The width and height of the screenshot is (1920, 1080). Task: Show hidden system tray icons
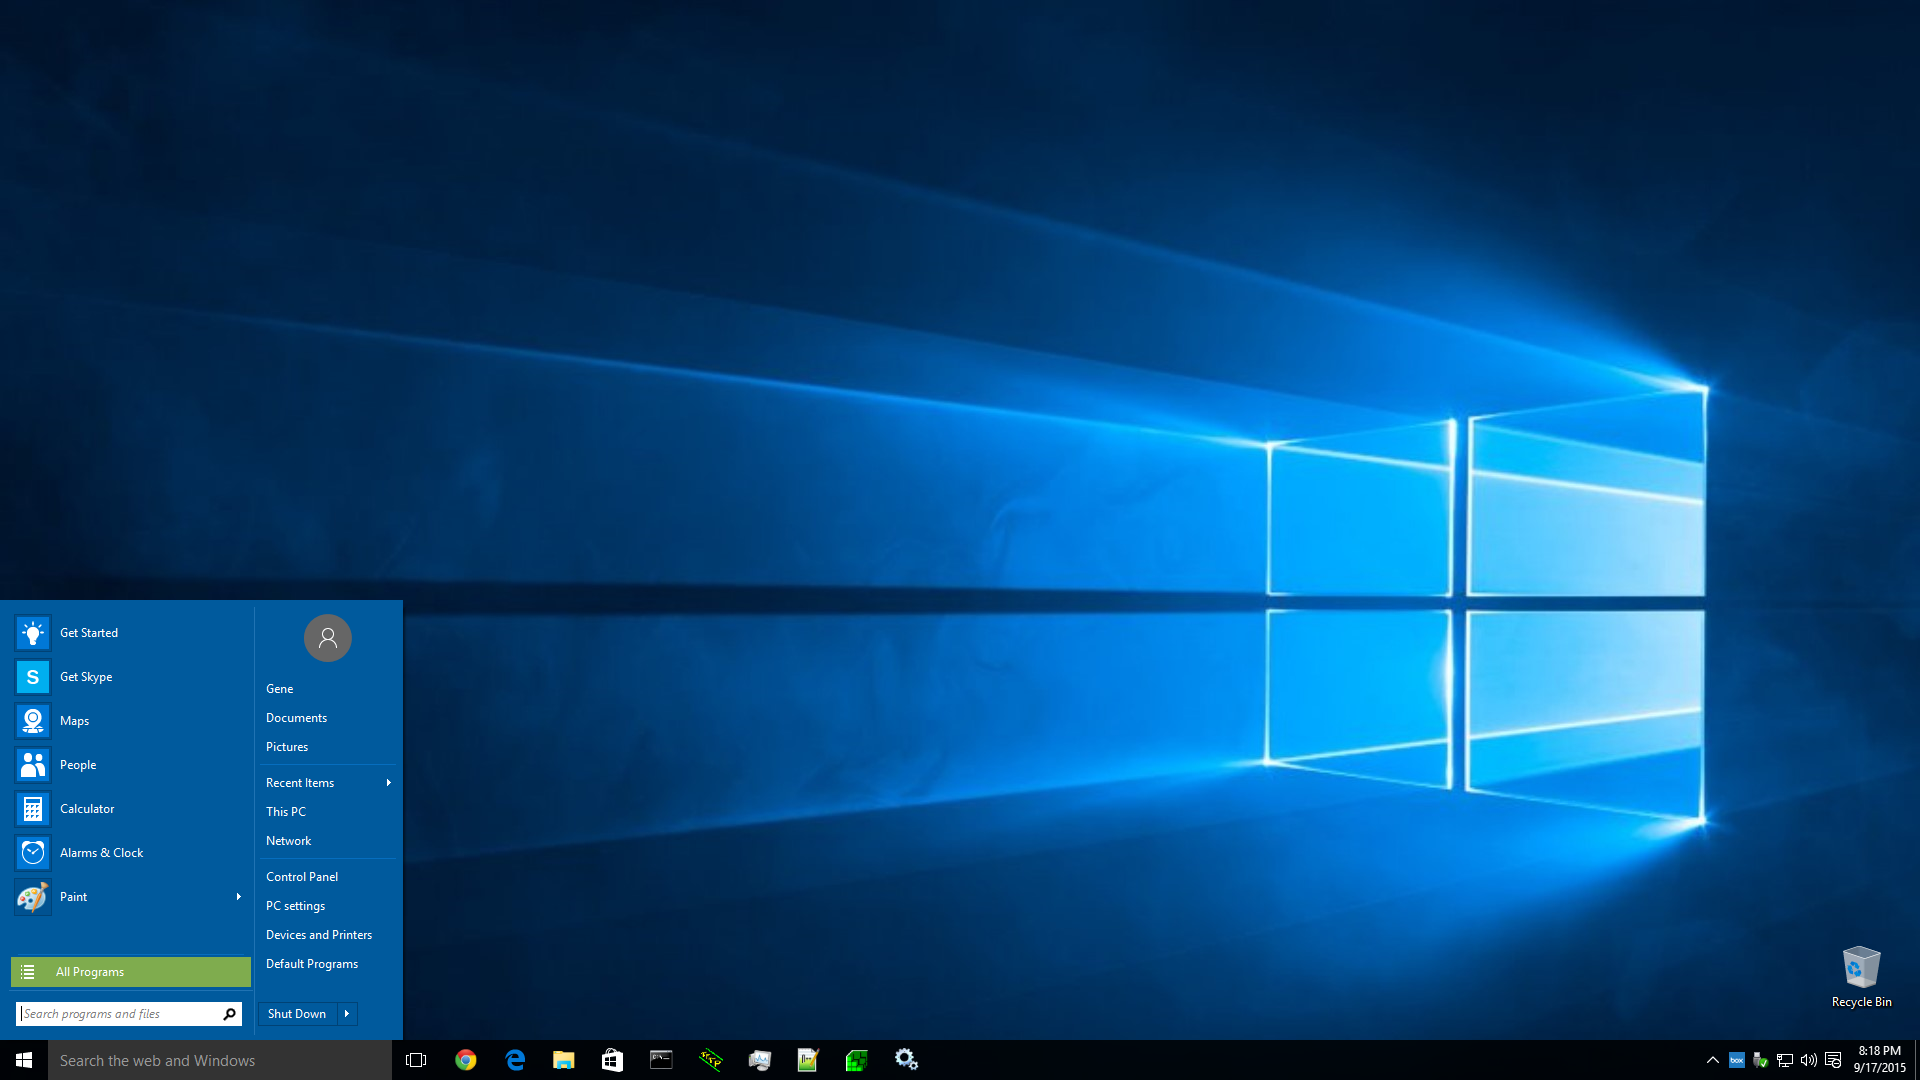pos(1712,1060)
